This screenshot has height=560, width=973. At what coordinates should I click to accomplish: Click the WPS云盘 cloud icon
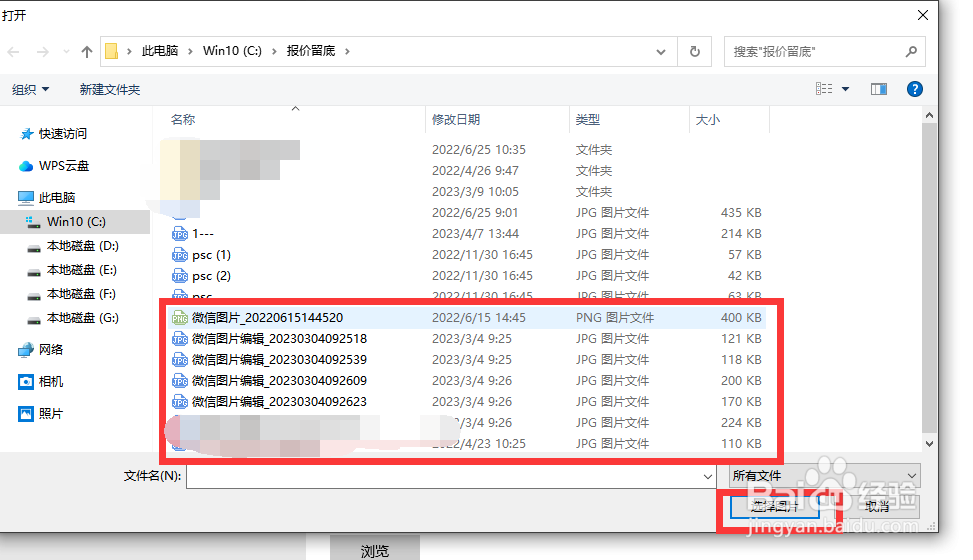pos(26,166)
